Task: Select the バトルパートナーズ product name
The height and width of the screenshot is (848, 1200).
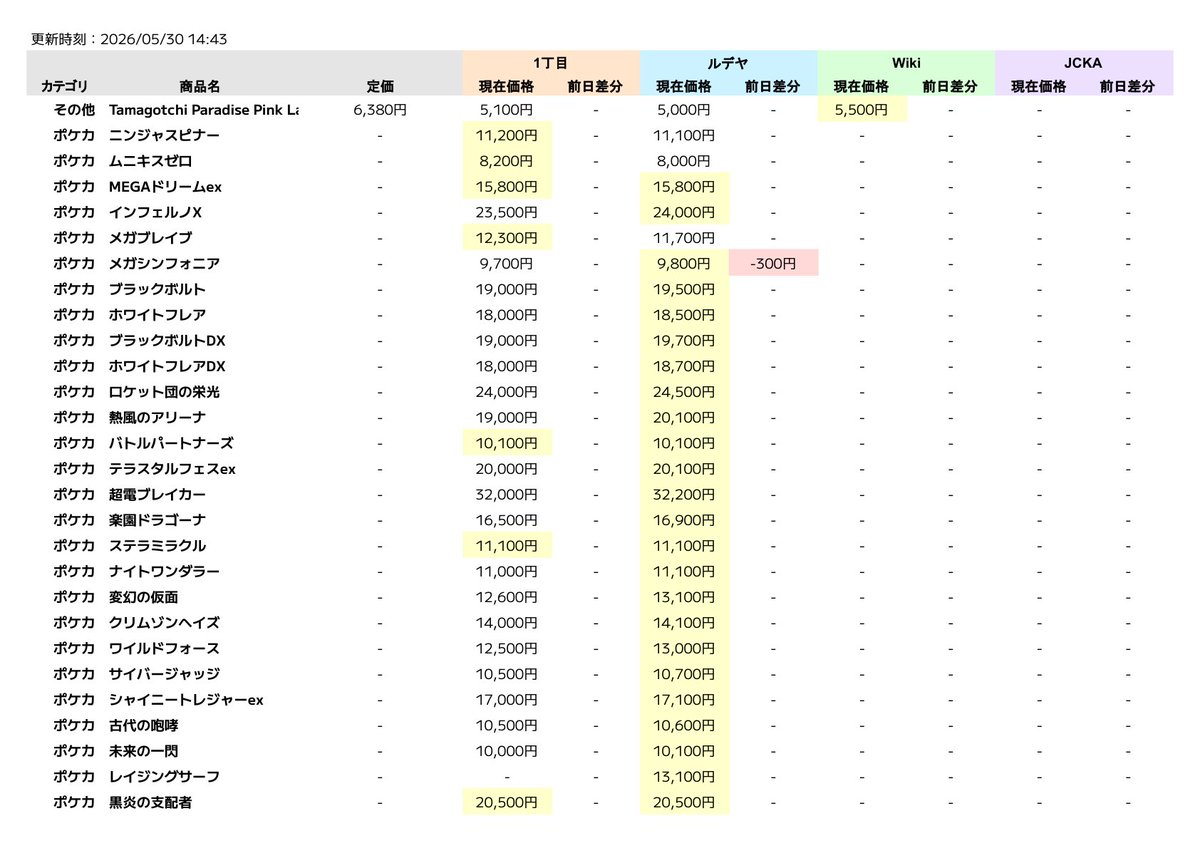Action: (x=172, y=443)
